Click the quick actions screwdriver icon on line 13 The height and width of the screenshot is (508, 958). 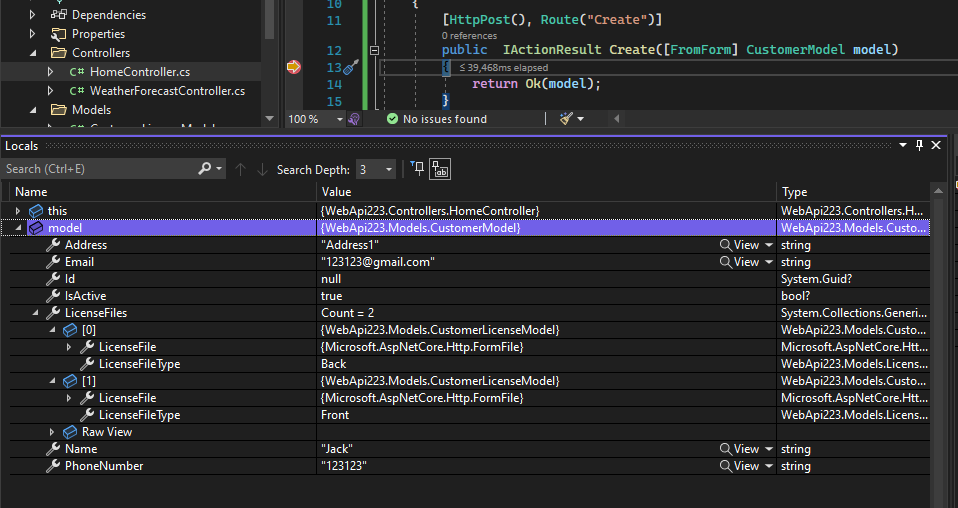pos(351,67)
